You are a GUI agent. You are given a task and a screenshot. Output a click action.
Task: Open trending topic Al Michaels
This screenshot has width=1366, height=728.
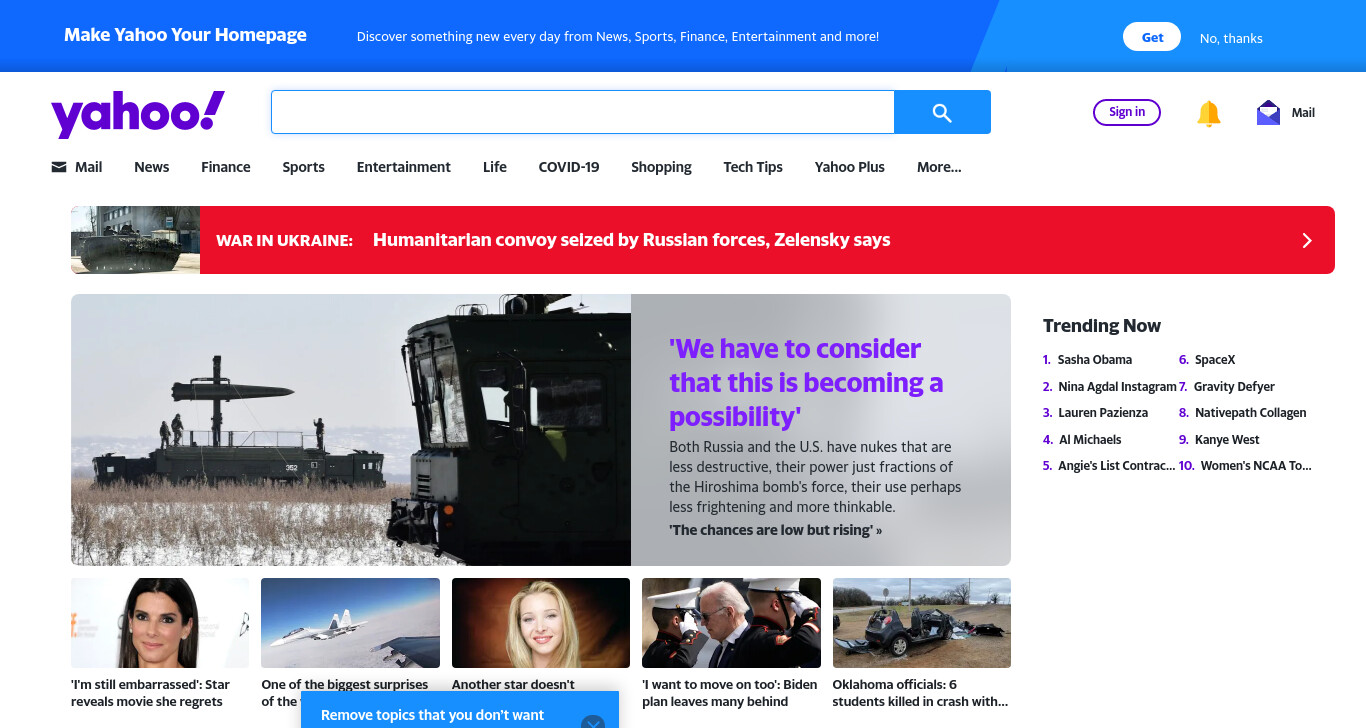point(1090,440)
